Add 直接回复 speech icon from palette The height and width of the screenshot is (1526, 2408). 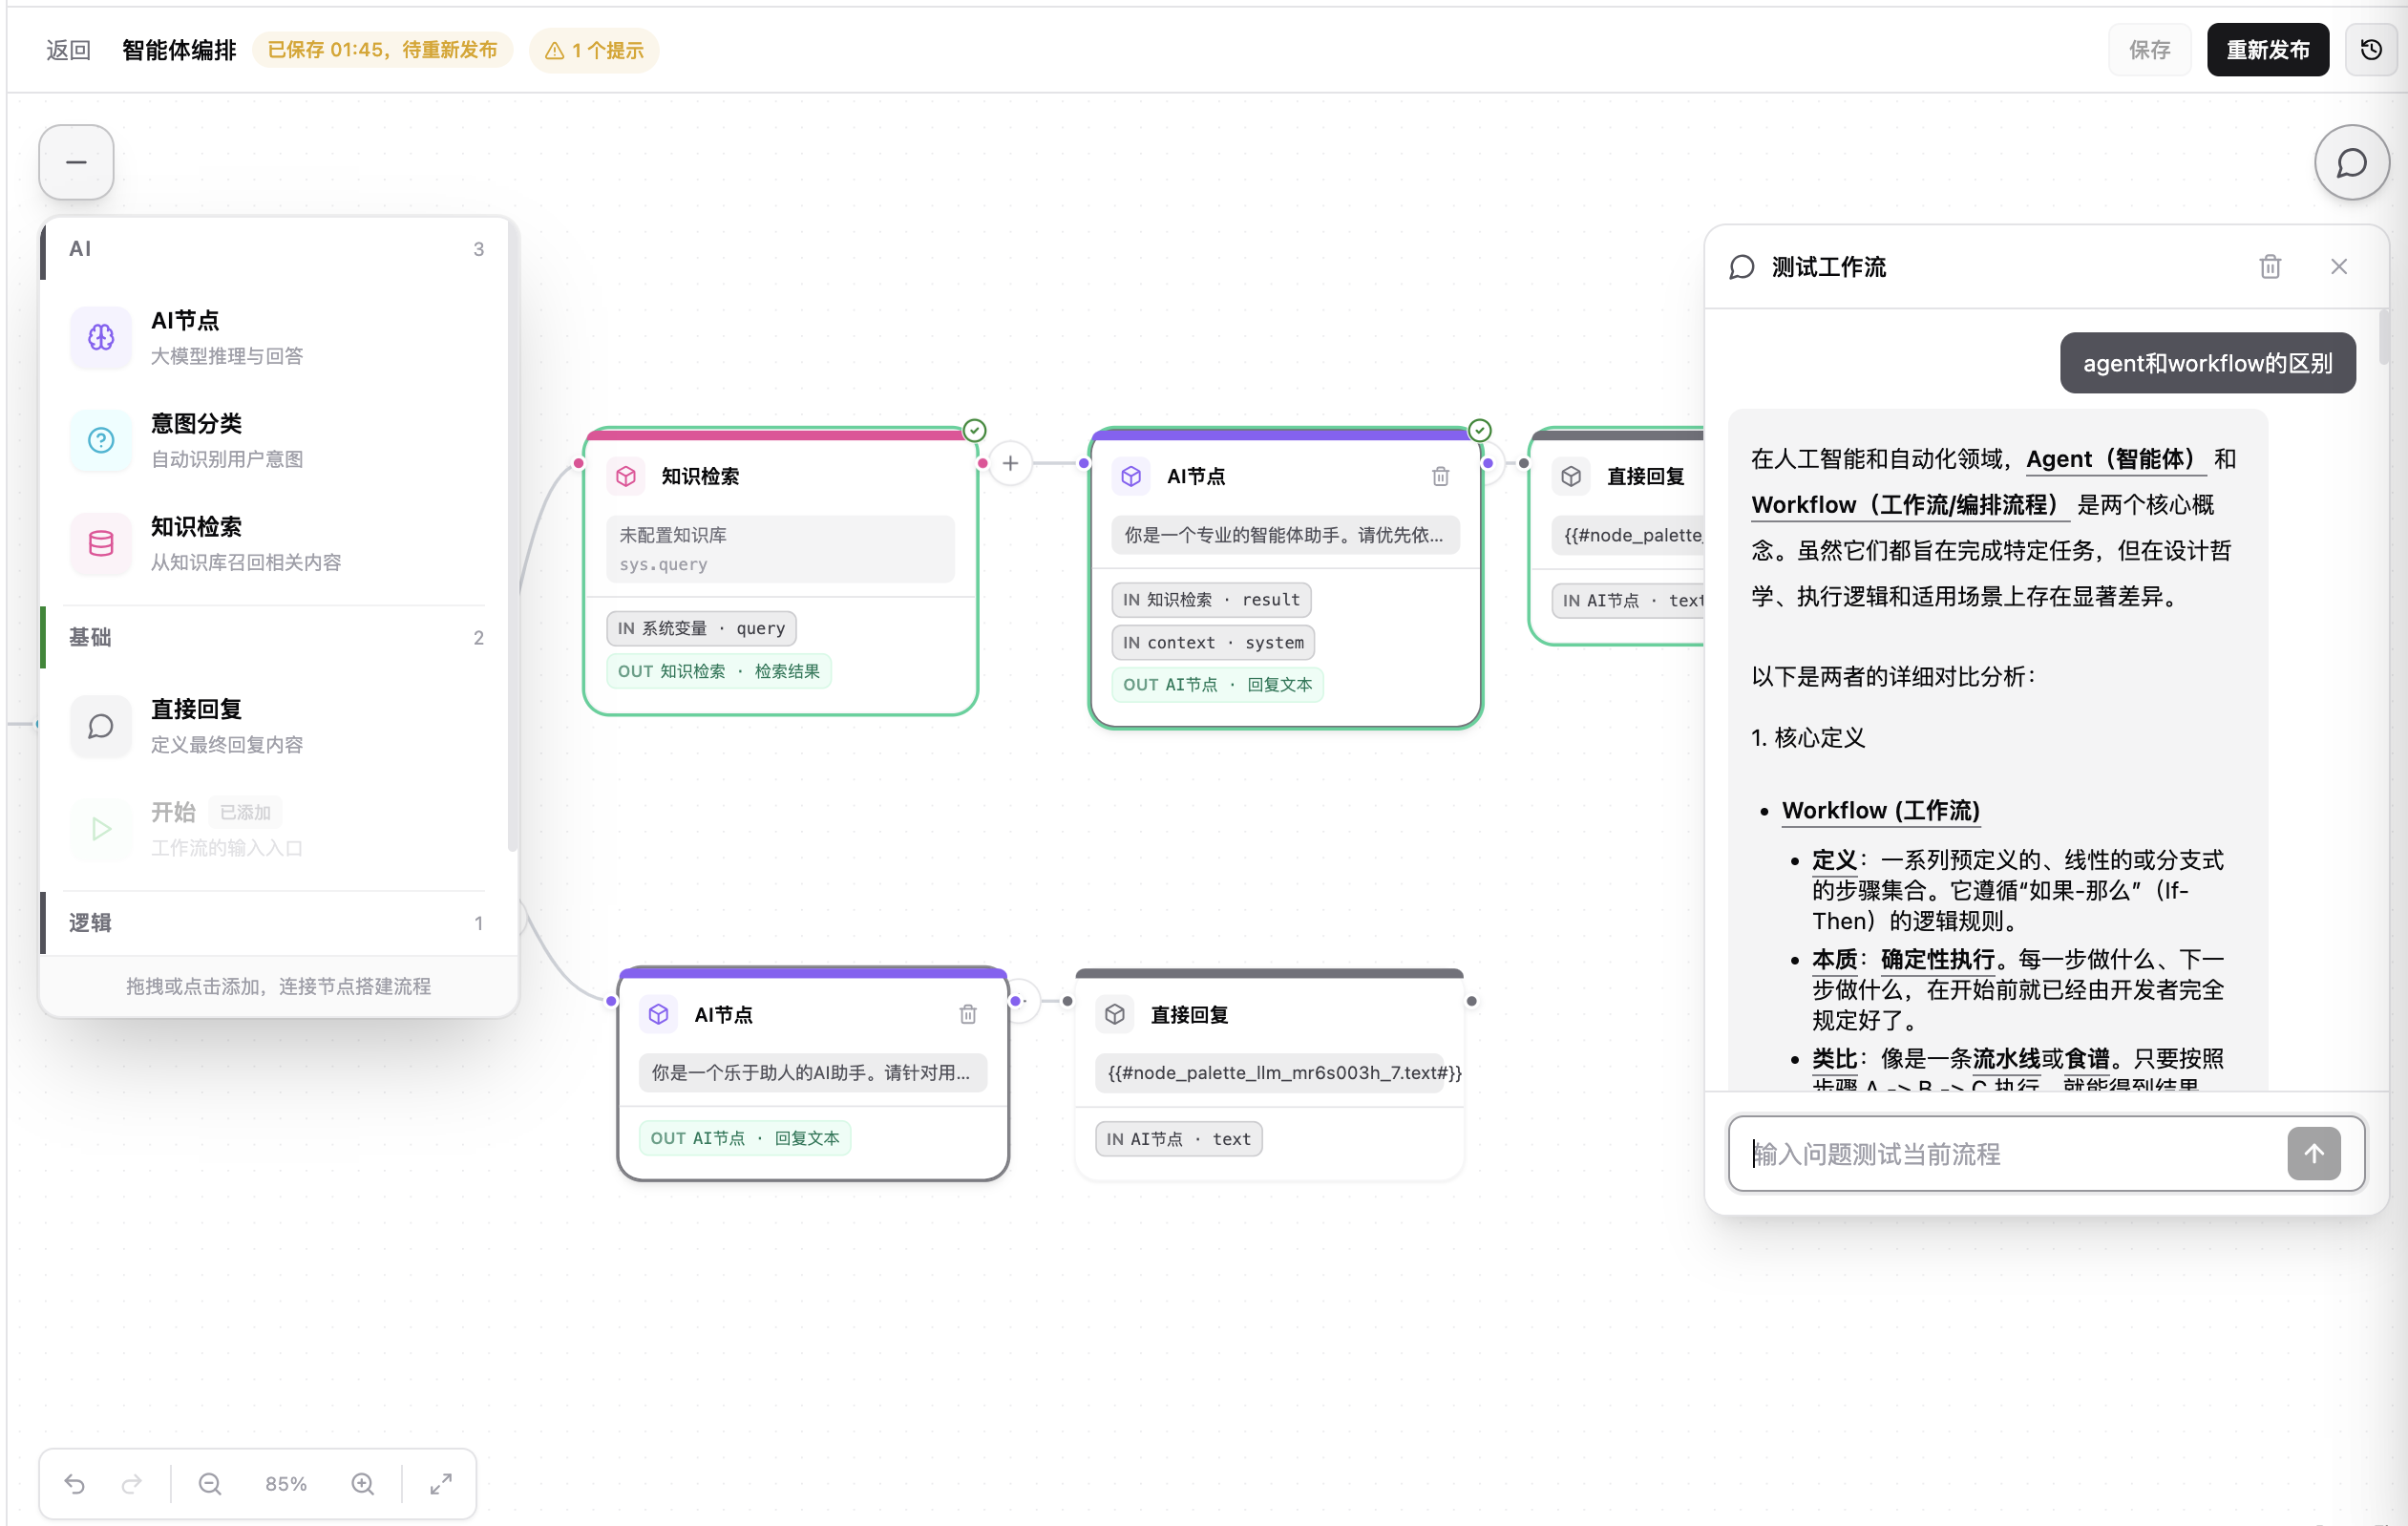[x=101, y=726]
